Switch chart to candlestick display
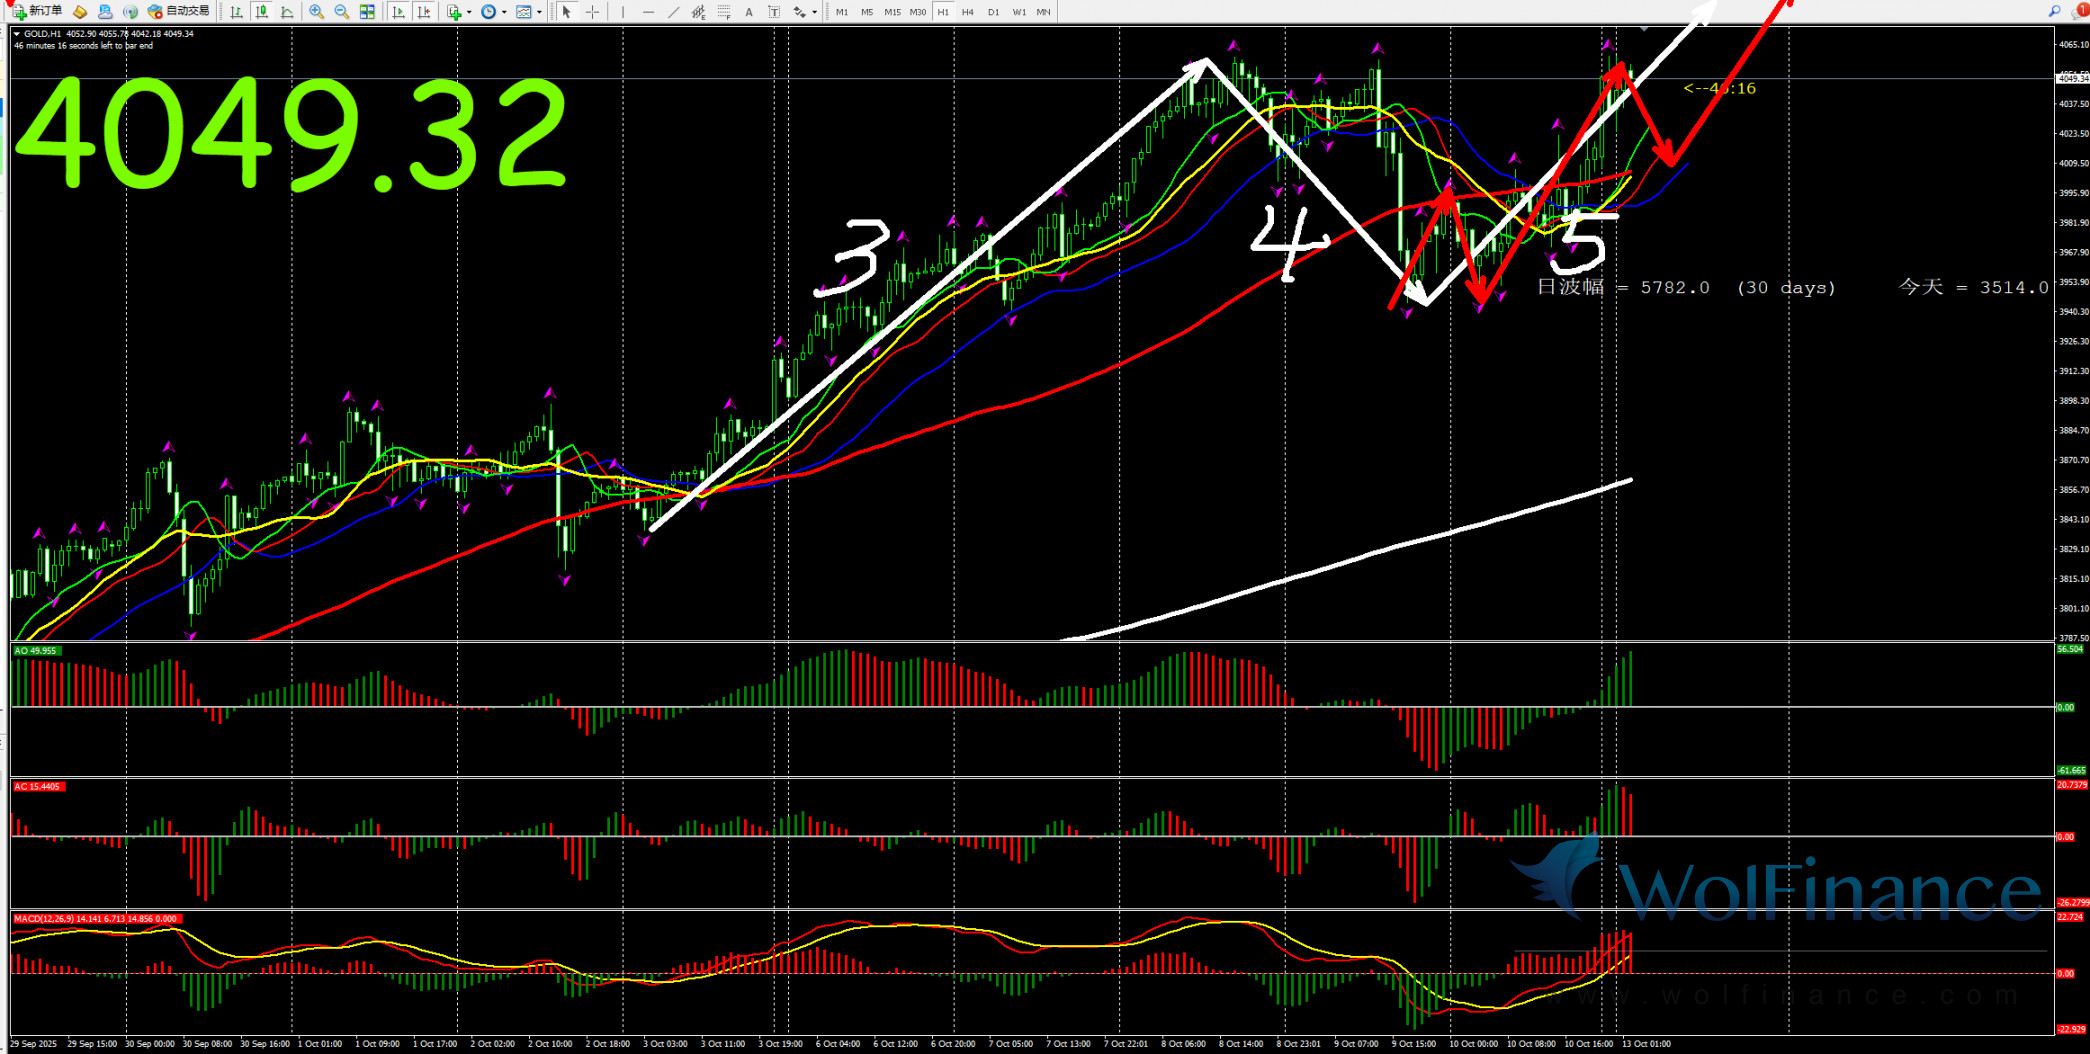This screenshot has width=2090, height=1054. tap(262, 12)
